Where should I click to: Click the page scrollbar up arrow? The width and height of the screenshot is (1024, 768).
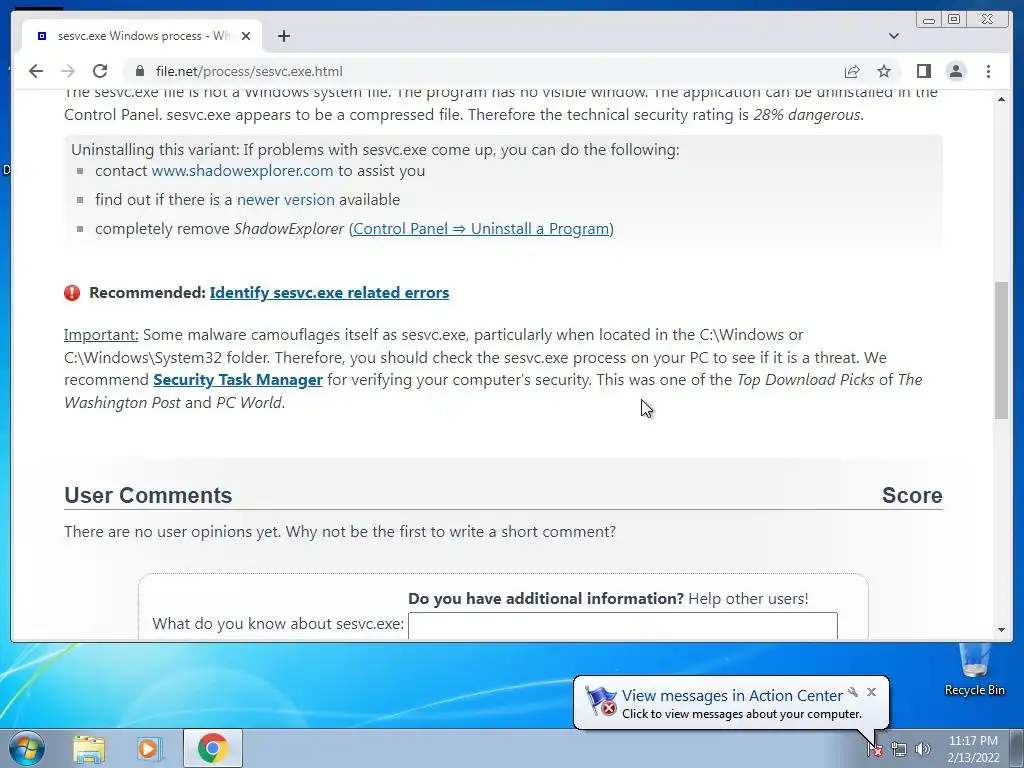pyautogui.click(x=1002, y=99)
